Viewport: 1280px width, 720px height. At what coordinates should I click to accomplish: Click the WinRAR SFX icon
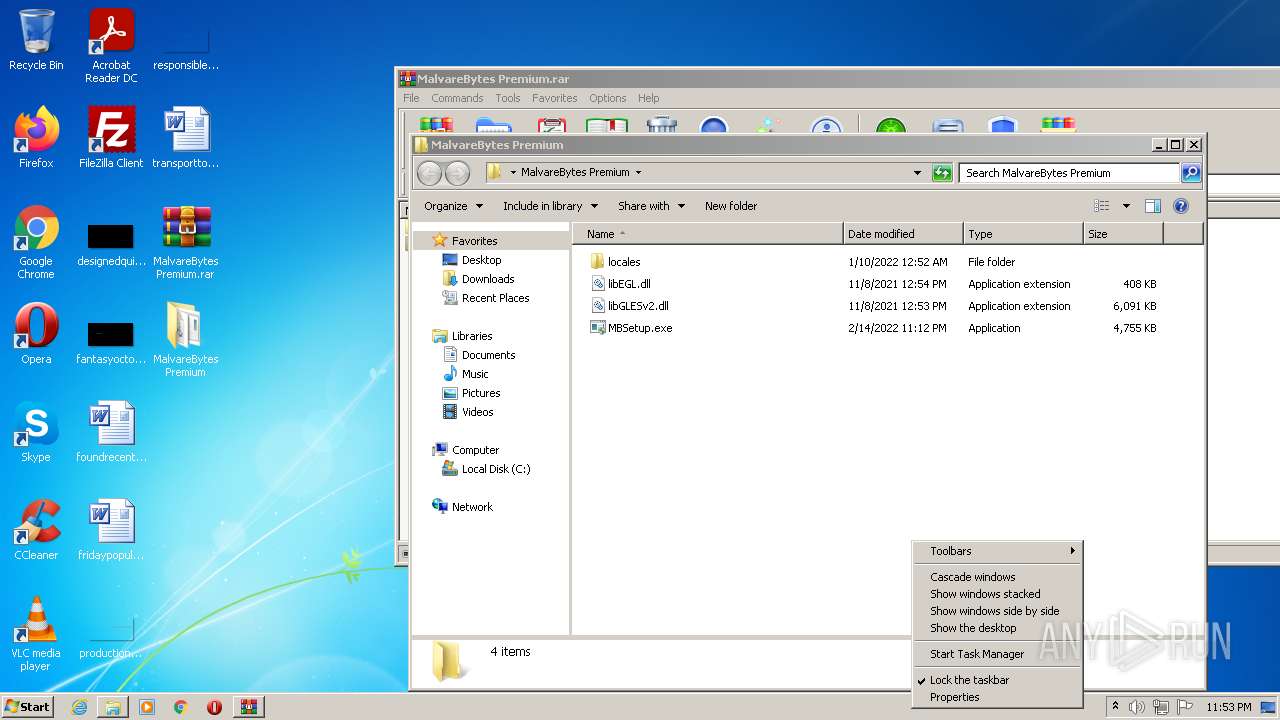coord(1058,126)
